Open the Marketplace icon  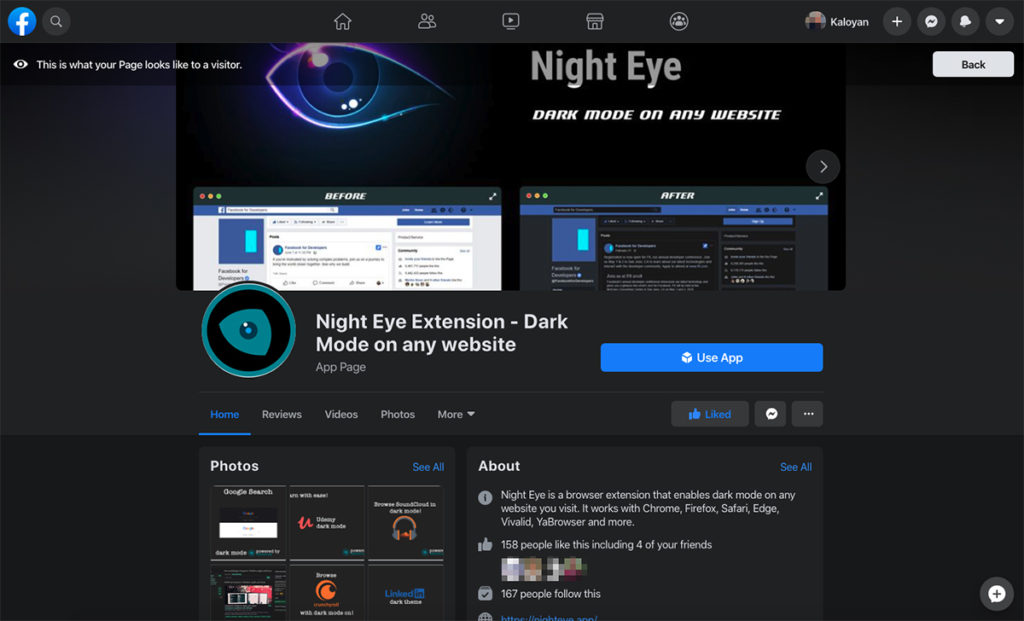click(x=594, y=22)
